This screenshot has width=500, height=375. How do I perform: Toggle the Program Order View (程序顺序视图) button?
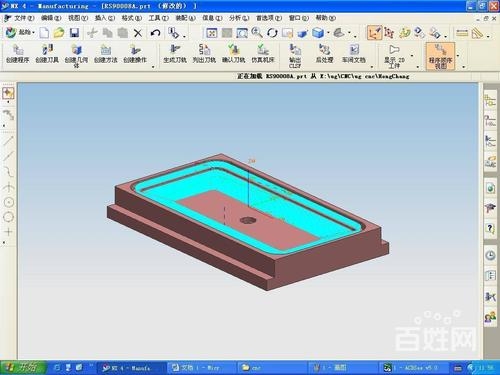click(x=440, y=56)
